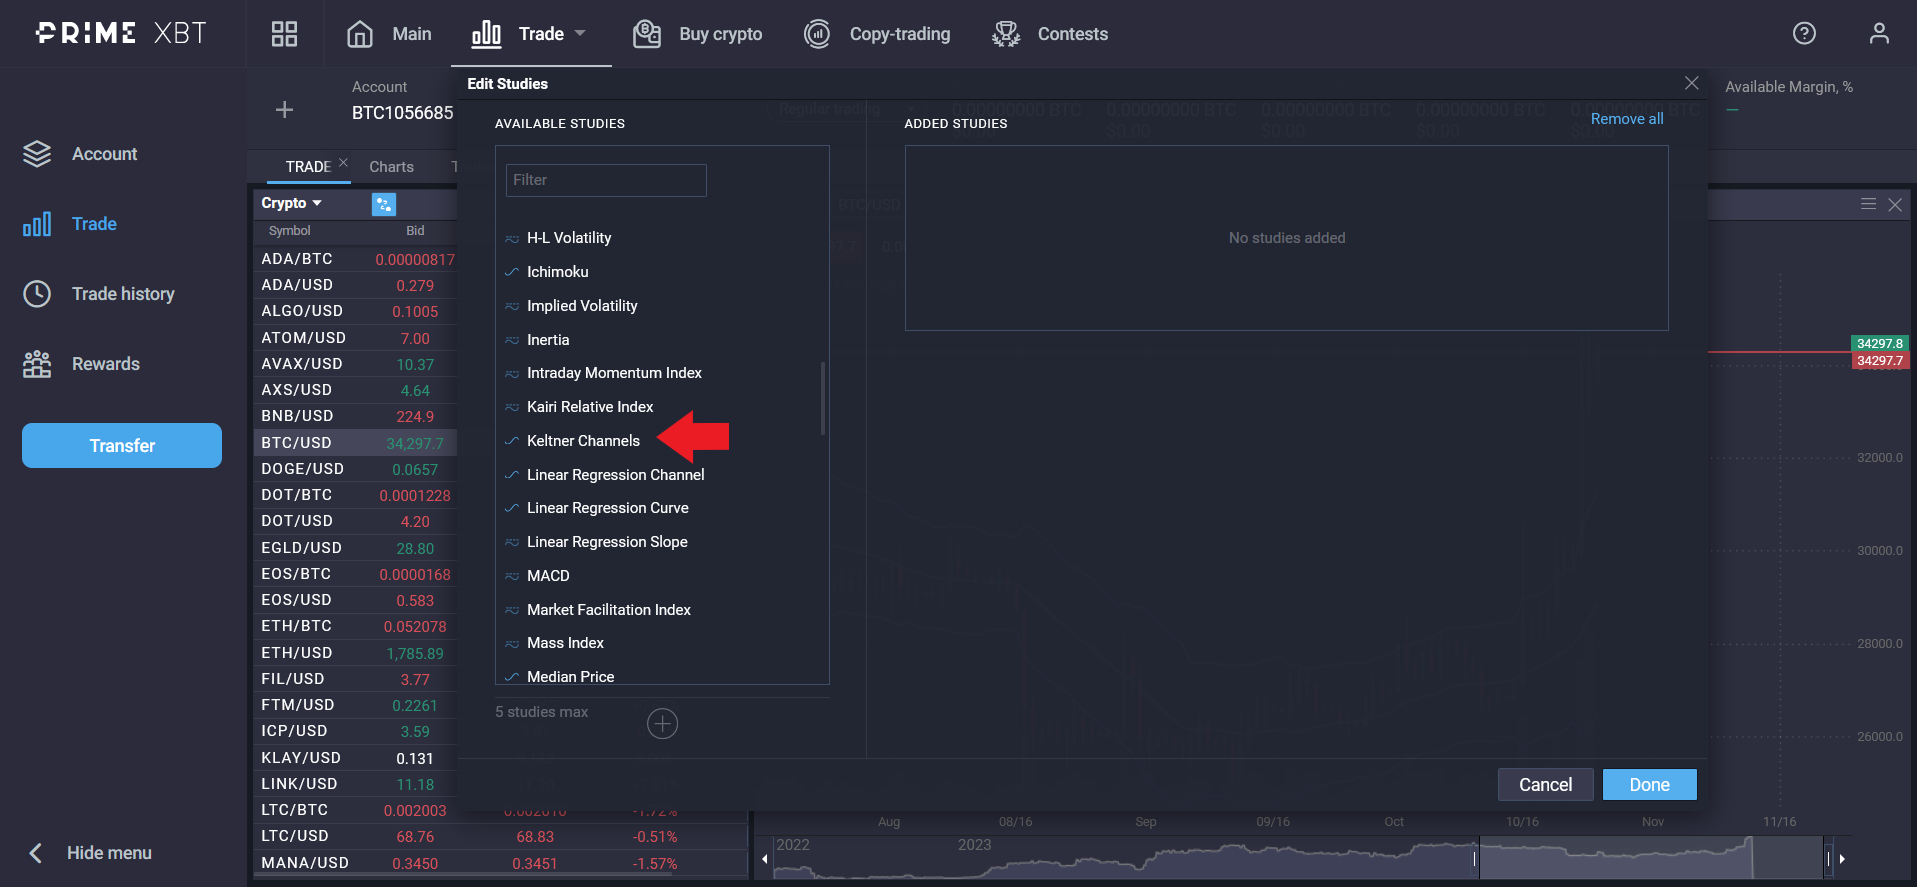The width and height of the screenshot is (1917, 887).
Task: Click the add study plus circle
Action: (662, 723)
